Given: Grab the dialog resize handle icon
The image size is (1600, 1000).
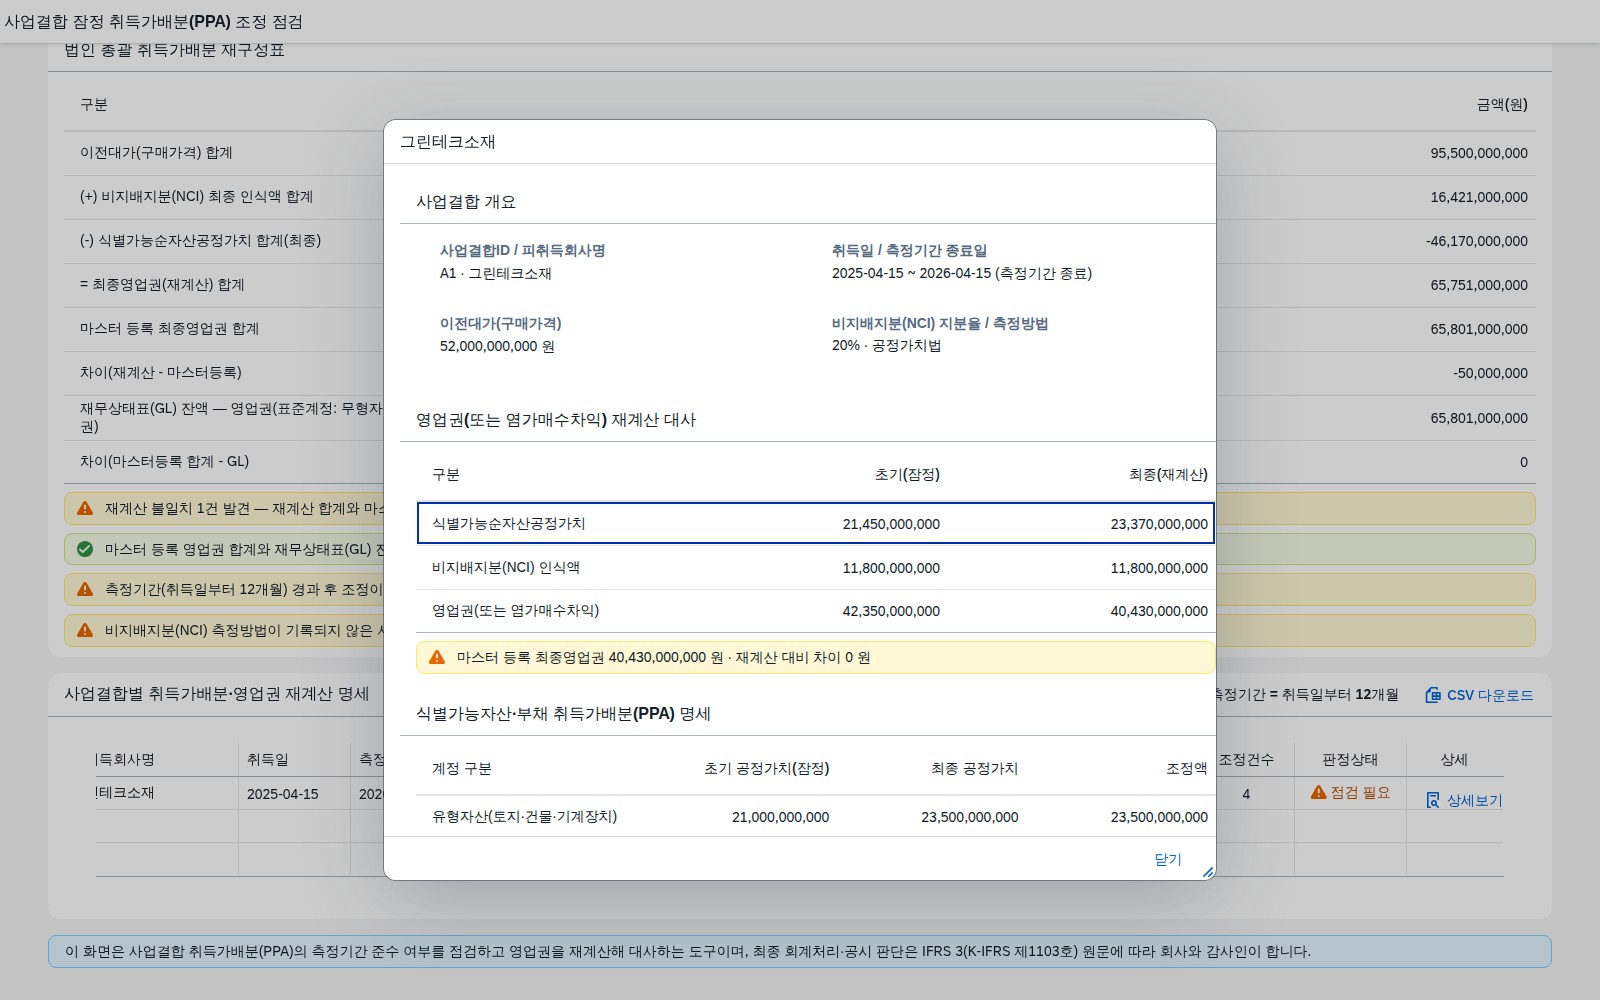Looking at the screenshot, I should 1208,873.
